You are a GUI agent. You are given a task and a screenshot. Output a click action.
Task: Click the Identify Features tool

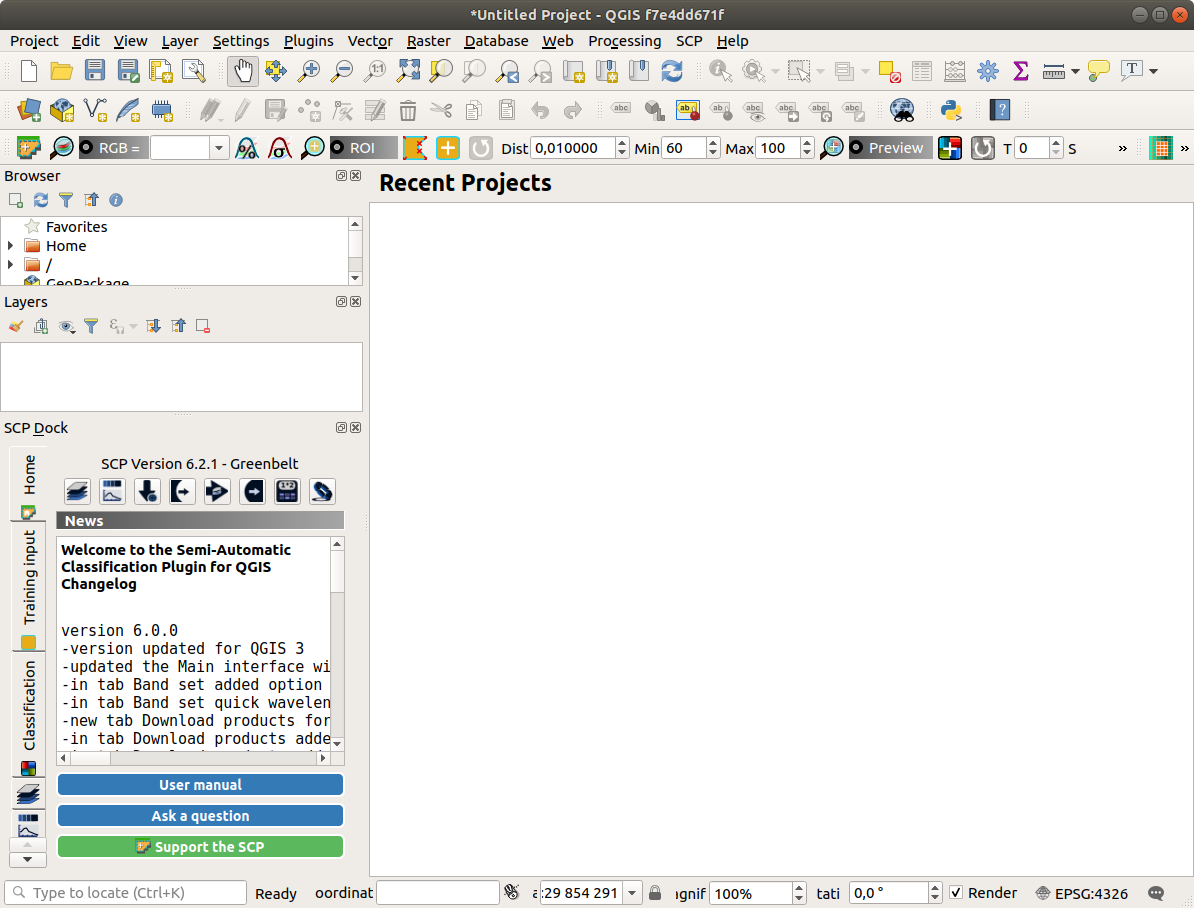(x=719, y=70)
